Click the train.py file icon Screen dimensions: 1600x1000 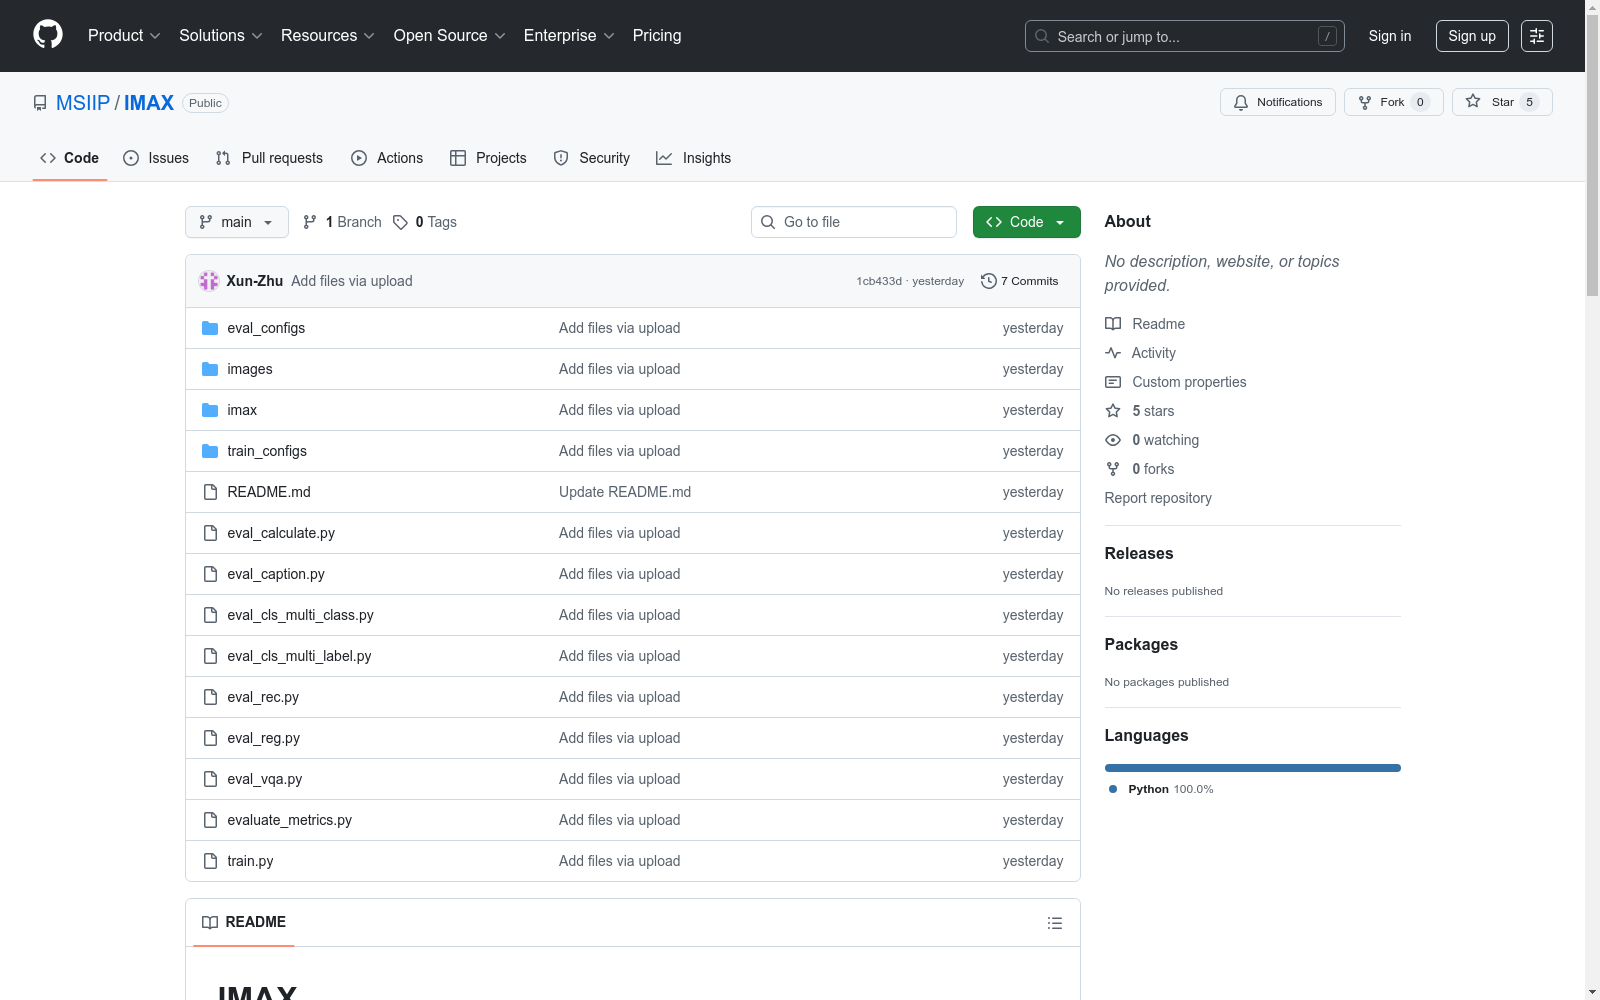210,861
